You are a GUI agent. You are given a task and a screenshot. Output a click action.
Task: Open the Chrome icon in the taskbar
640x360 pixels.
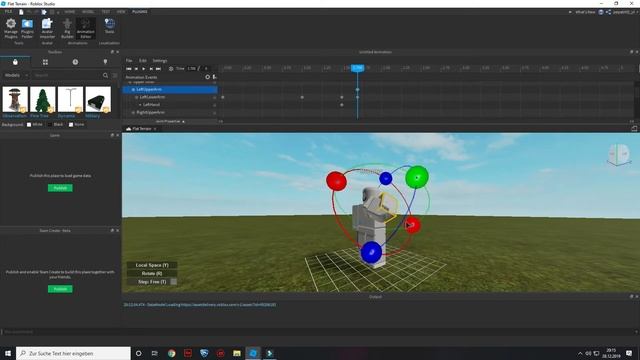tap(171, 353)
